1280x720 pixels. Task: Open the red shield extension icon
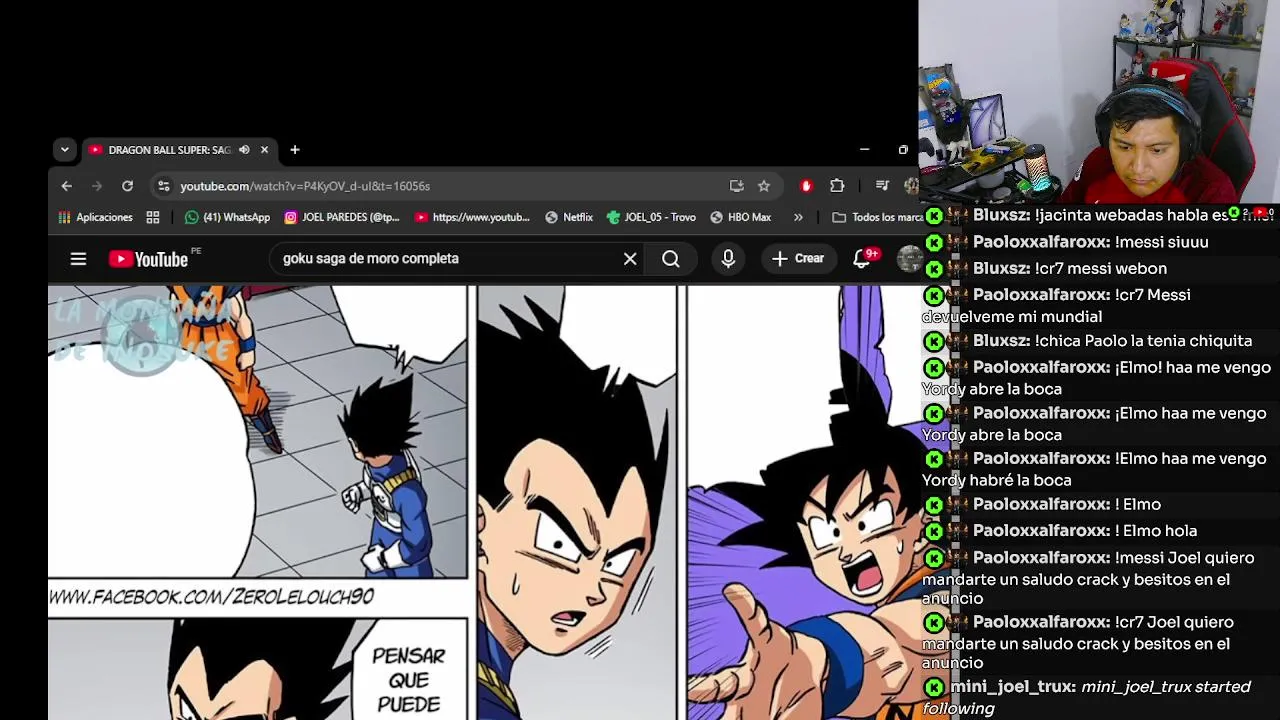pos(806,186)
